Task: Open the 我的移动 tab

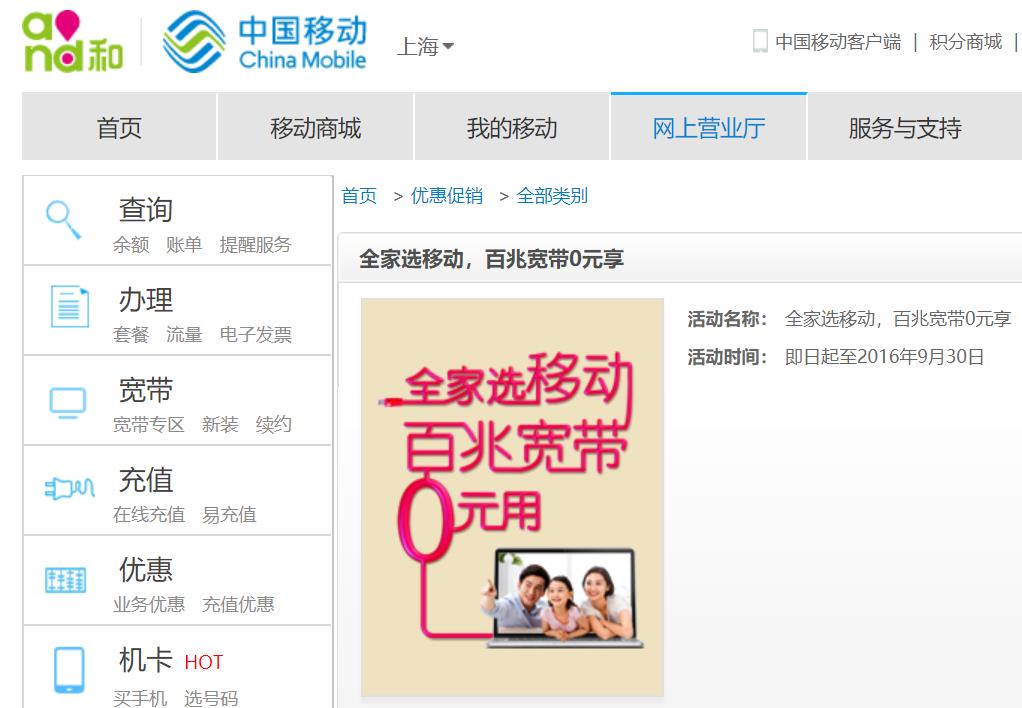Action: pos(512,127)
